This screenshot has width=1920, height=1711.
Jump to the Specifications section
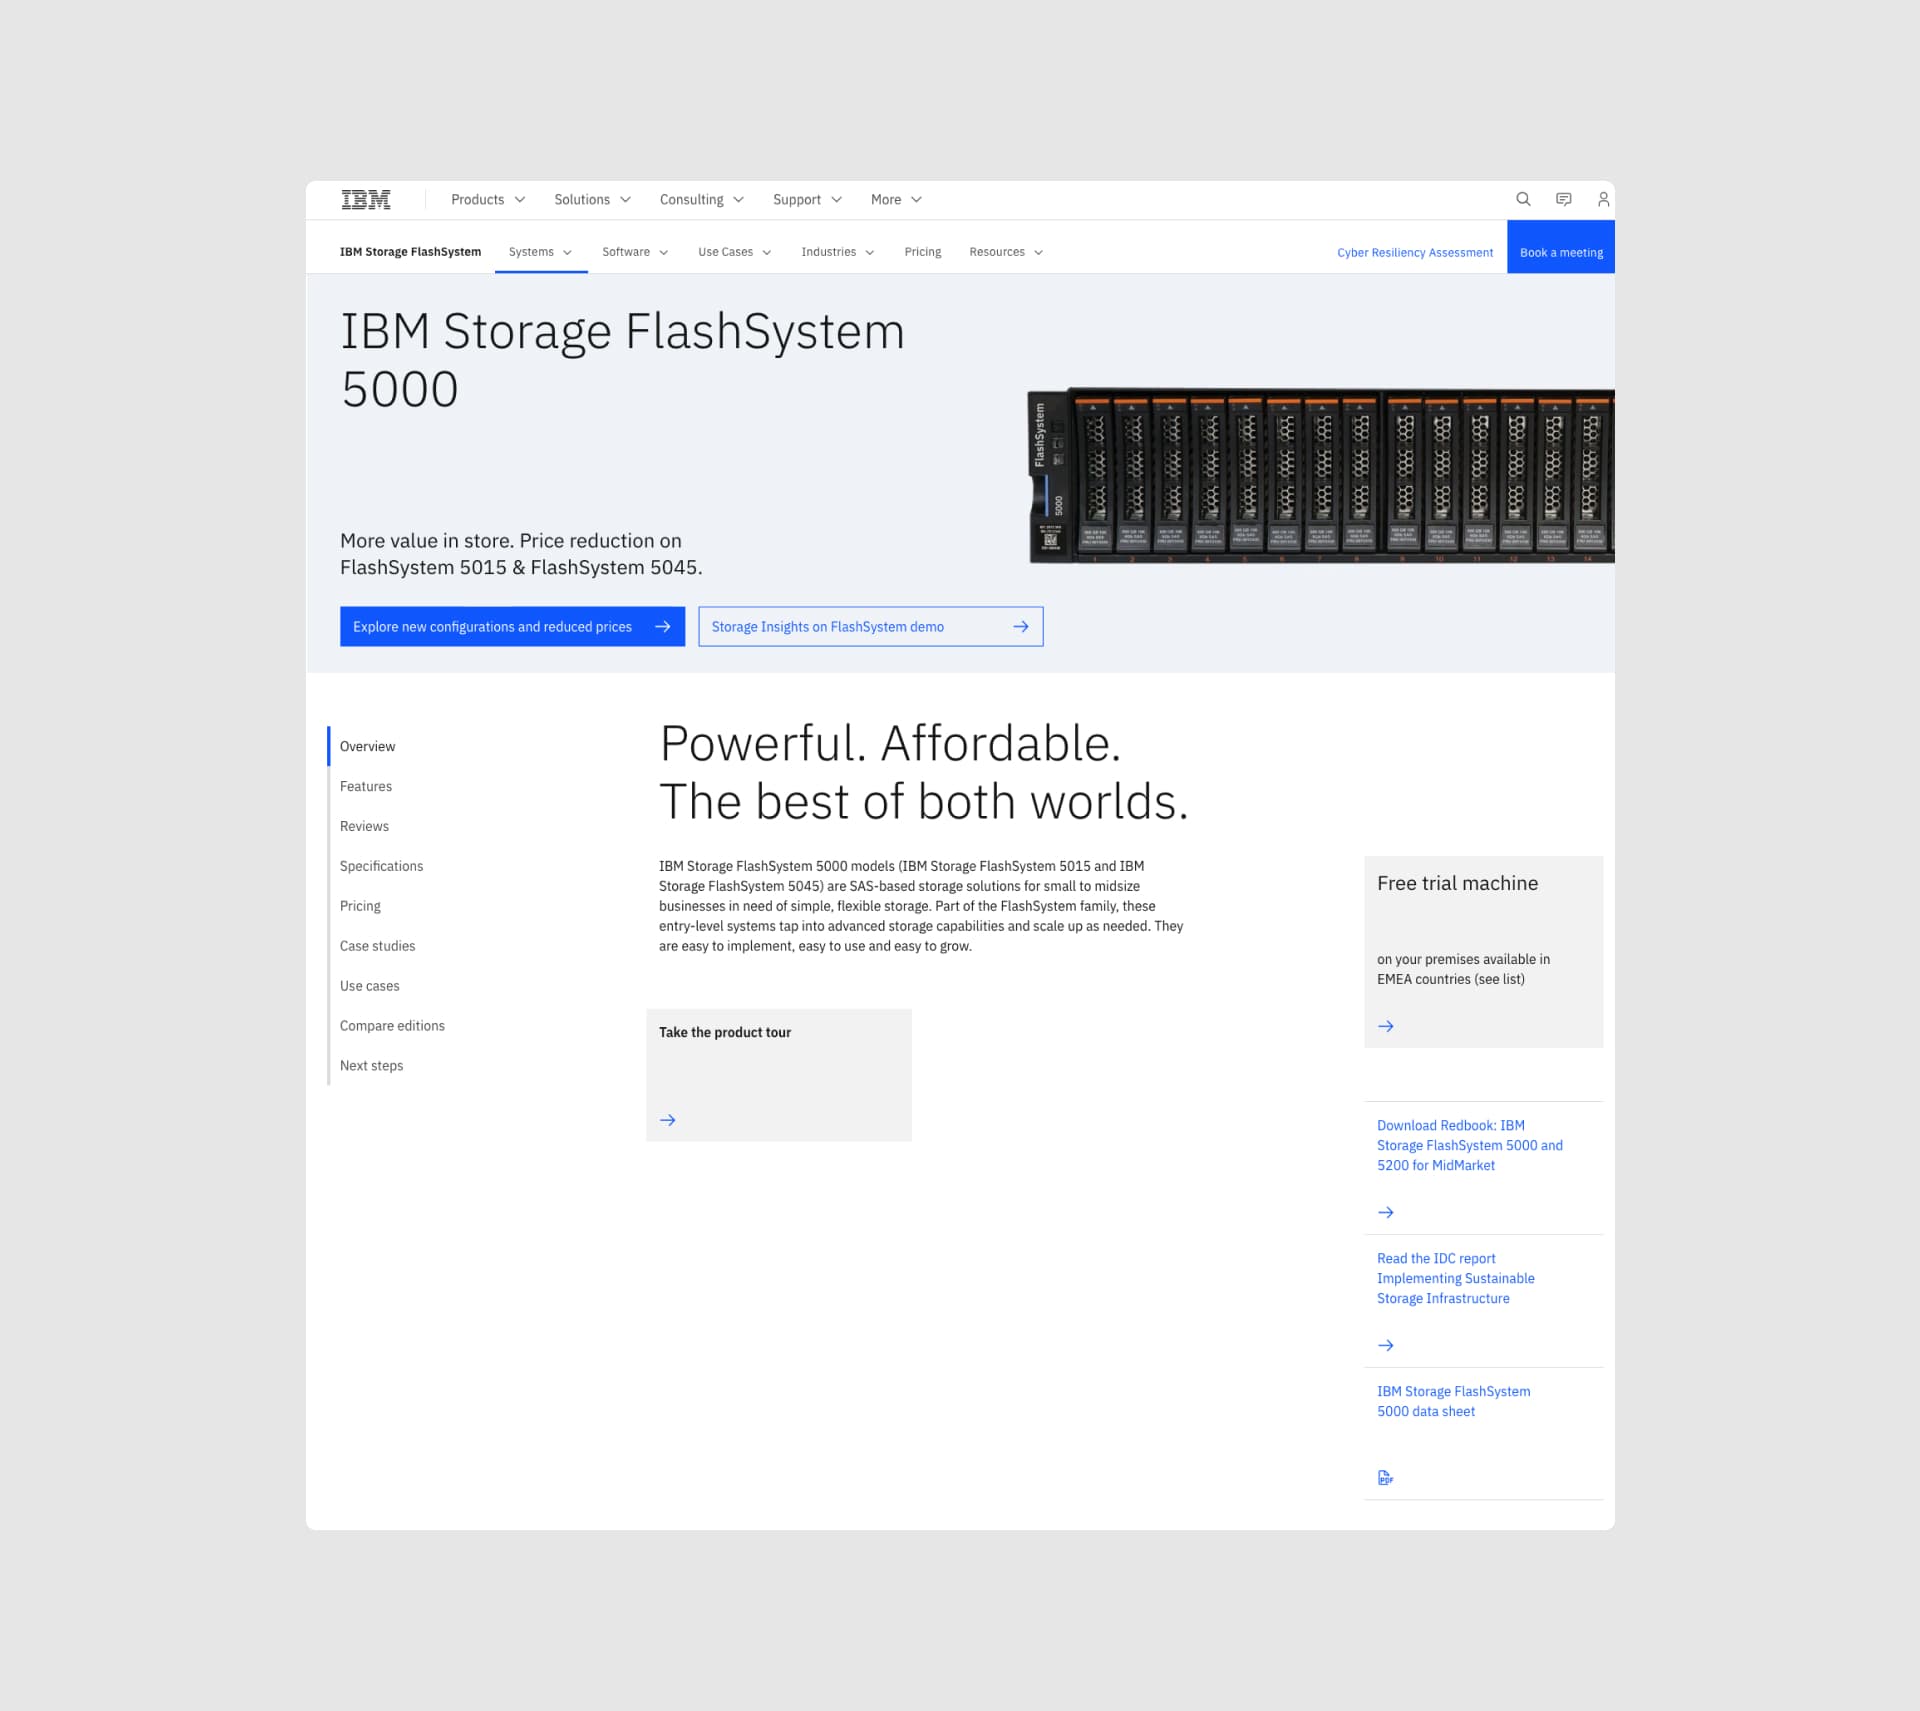[381, 867]
